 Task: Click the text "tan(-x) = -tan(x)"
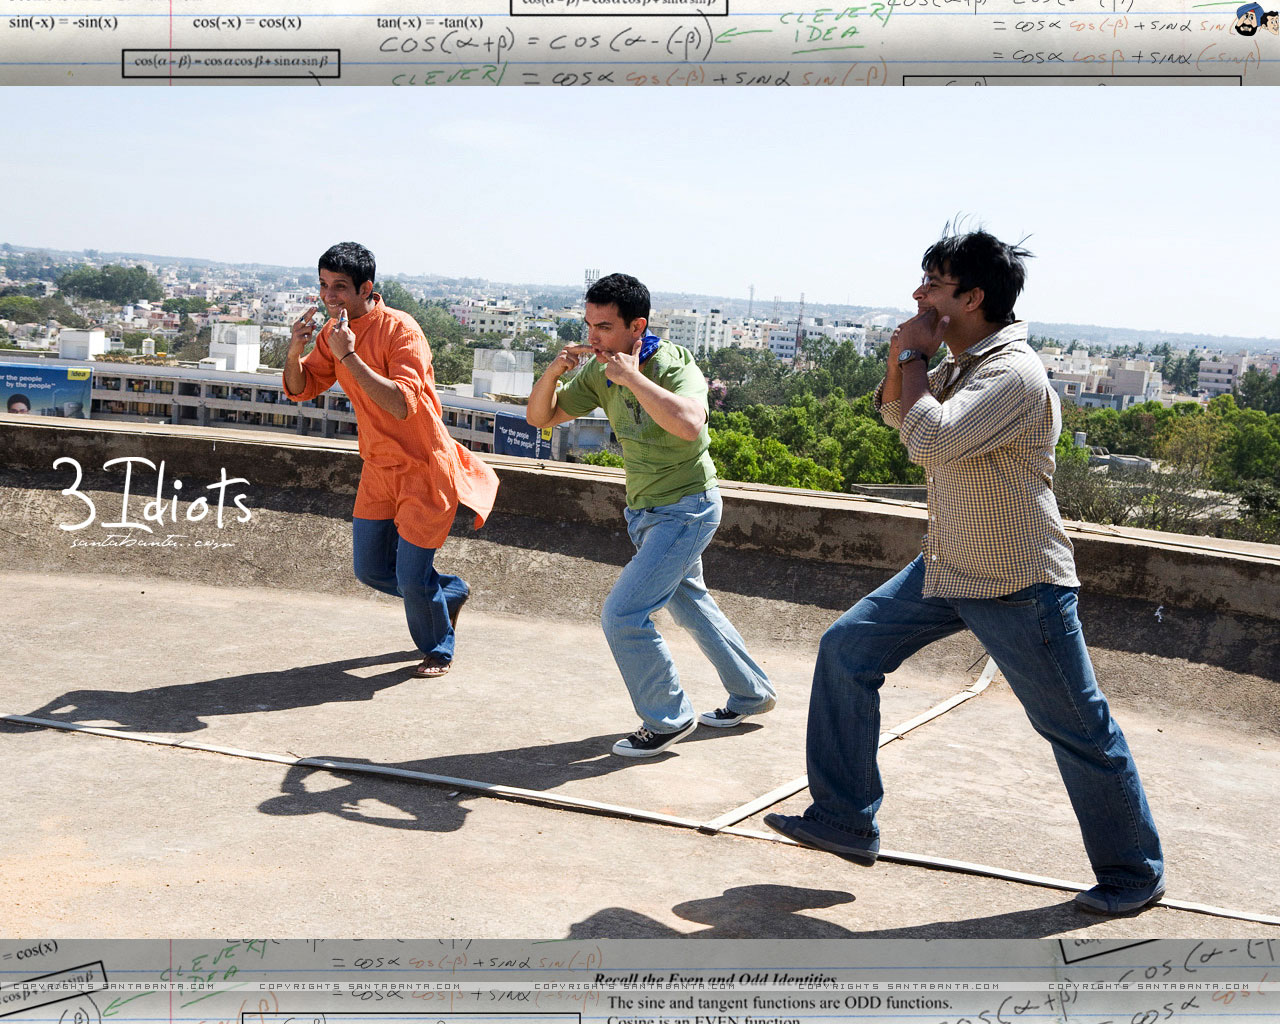[x=430, y=22]
